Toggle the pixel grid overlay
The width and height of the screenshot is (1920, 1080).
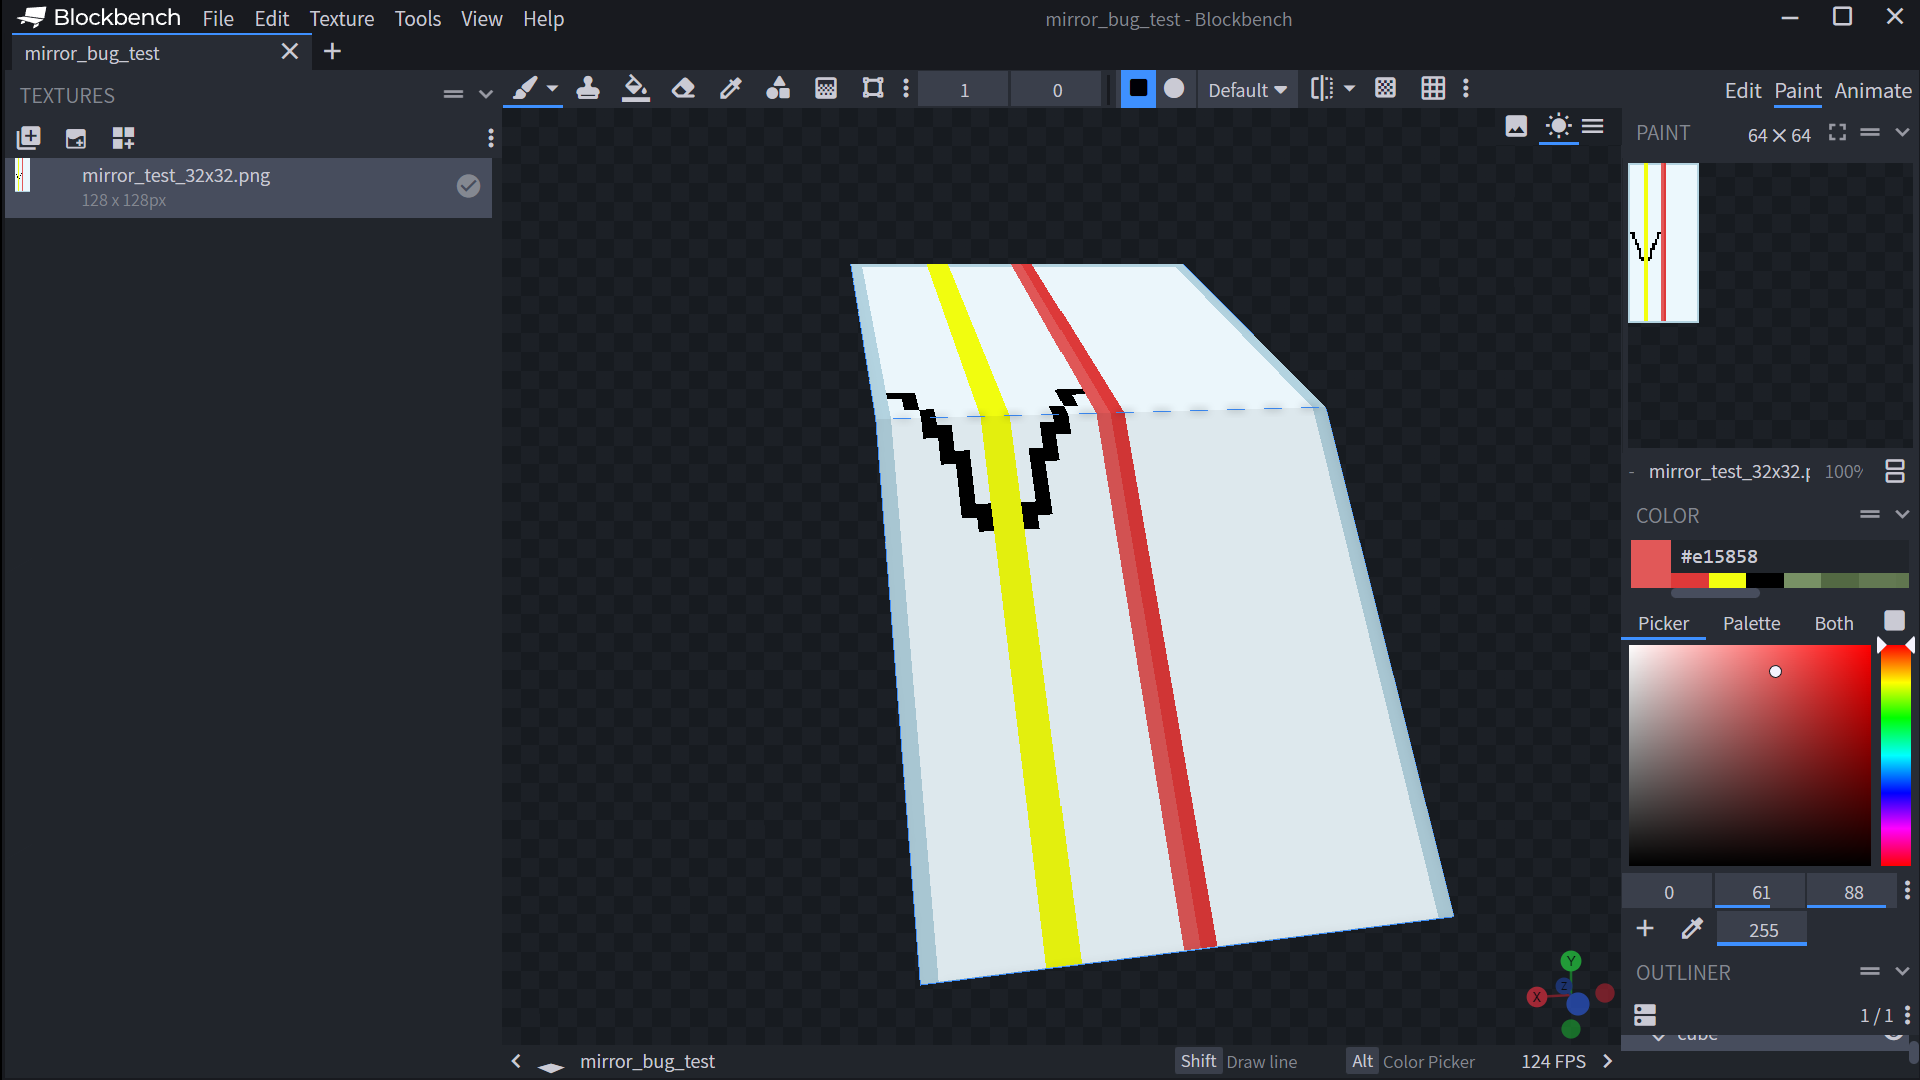[x=1385, y=88]
